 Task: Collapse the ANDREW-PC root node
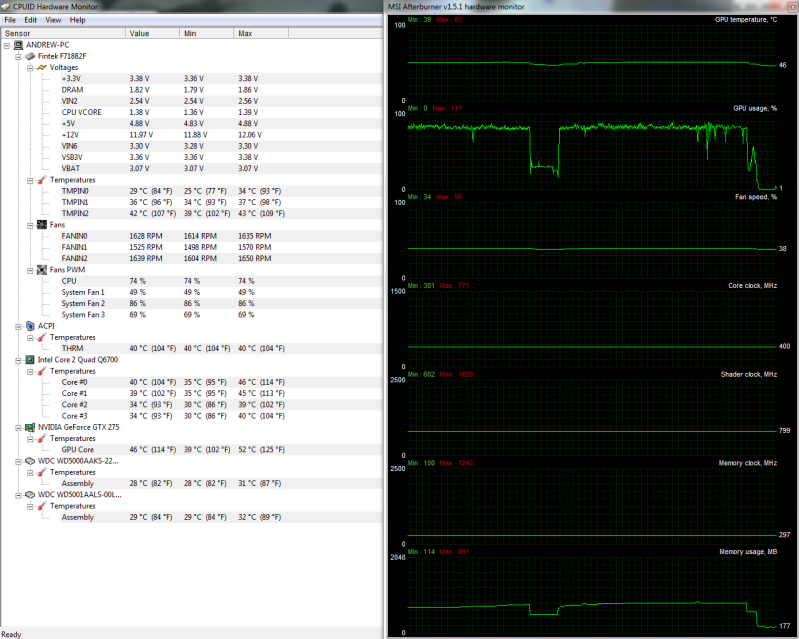pyautogui.click(x=7, y=45)
